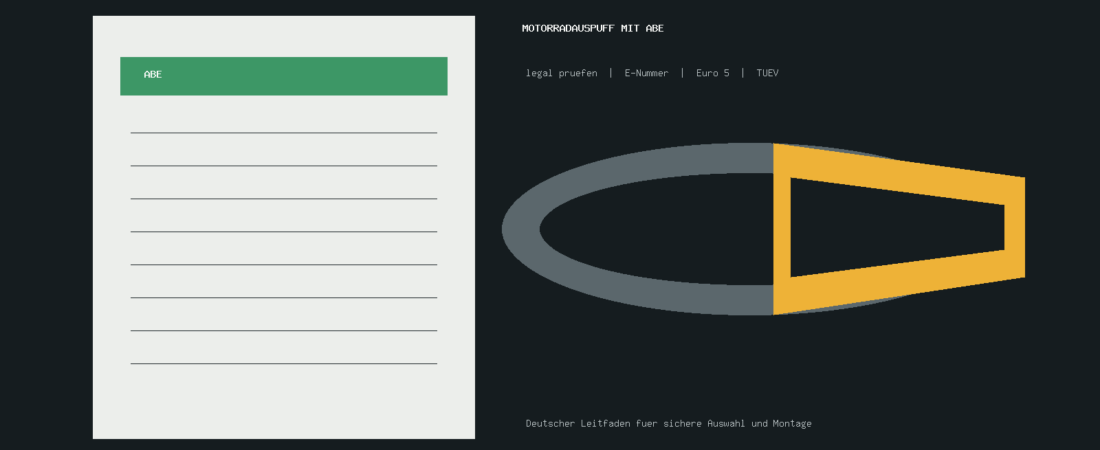Select the "E-Nummer" item

click(x=646, y=73)
